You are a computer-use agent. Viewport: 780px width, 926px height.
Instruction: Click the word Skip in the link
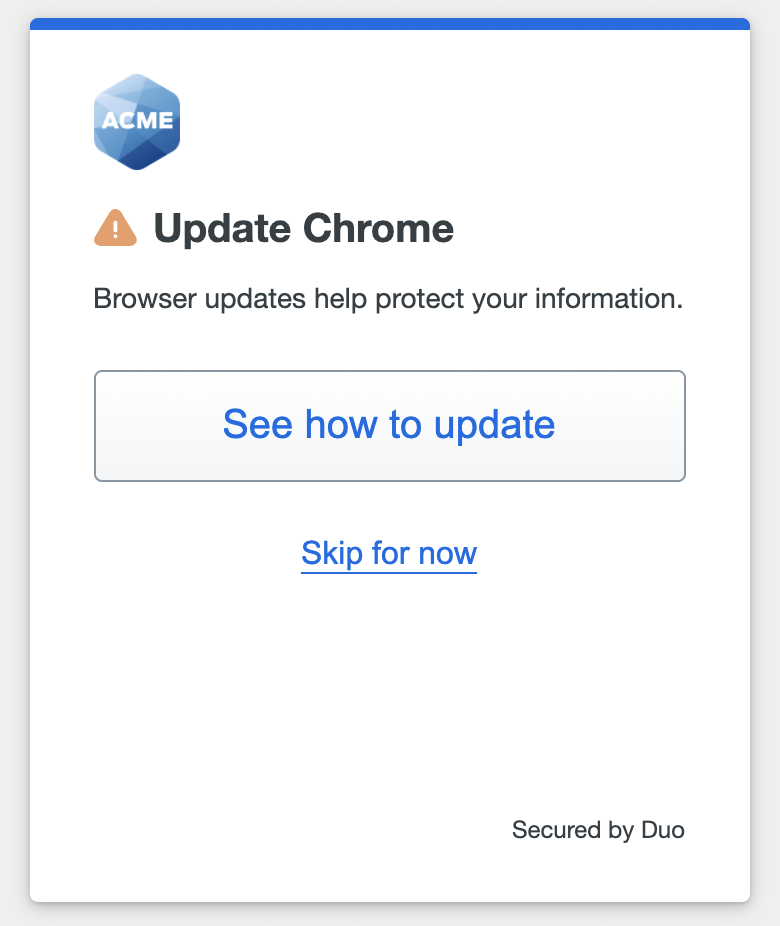[x=332, y=553]
